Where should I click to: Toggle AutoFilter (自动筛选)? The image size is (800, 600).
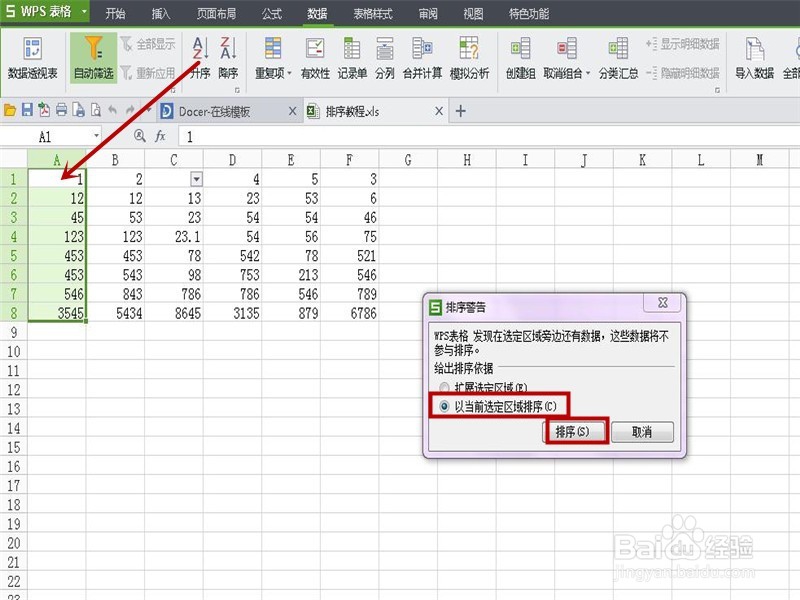[93, 59]
